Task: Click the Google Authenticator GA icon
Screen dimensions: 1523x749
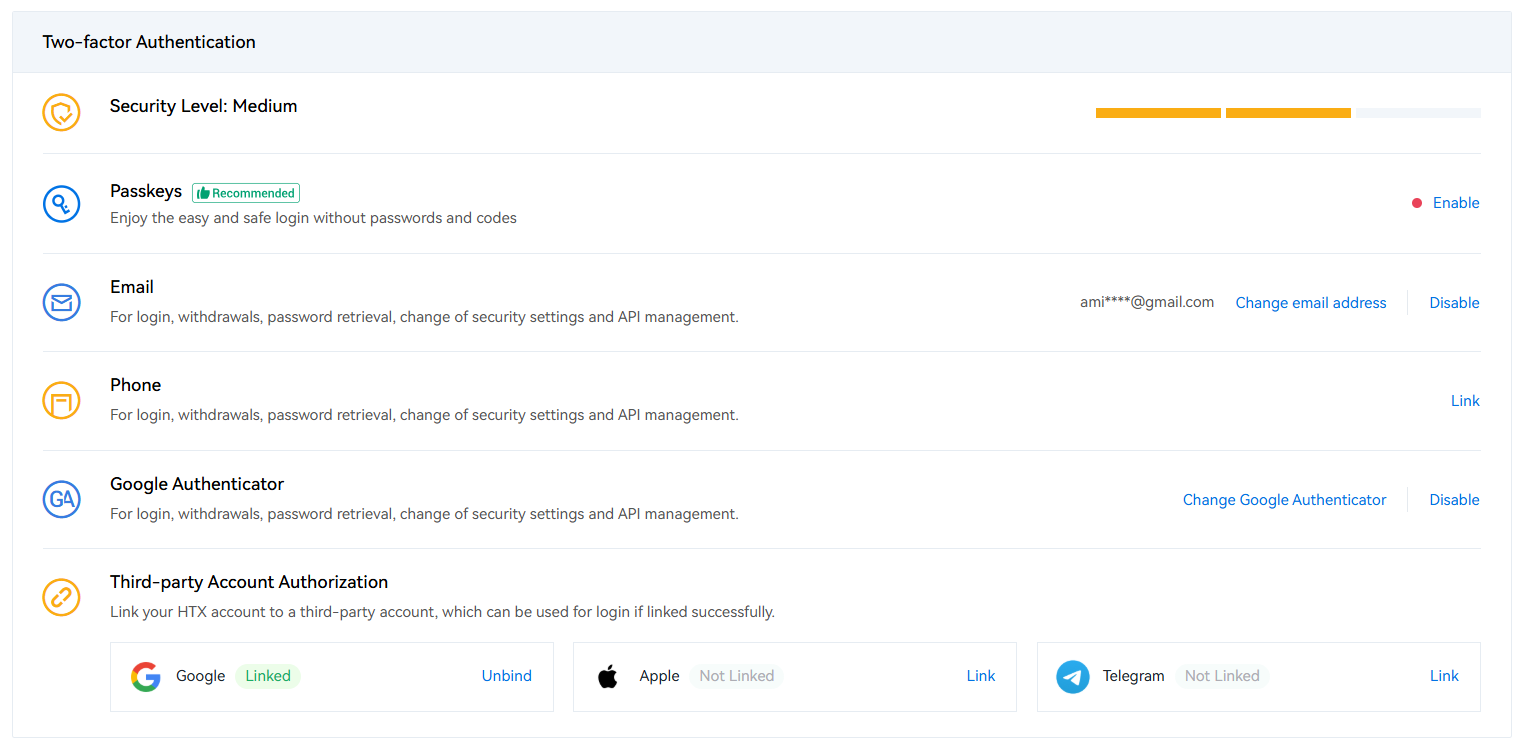Action: [61, 499]
